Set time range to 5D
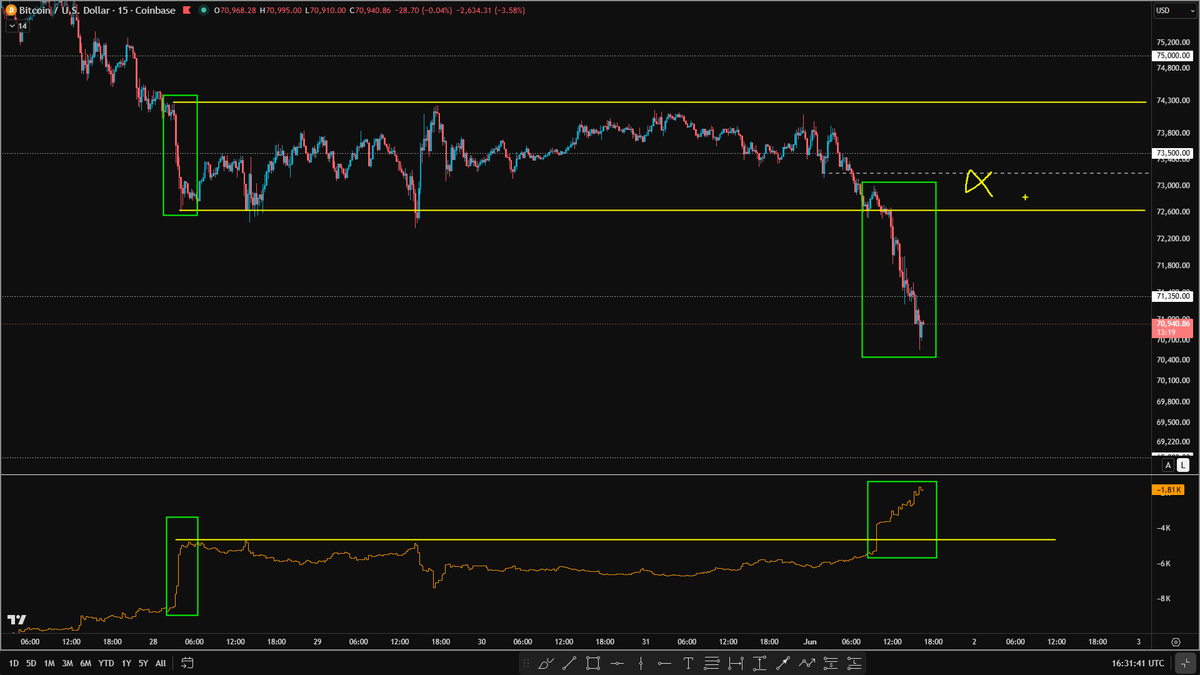The height and width of the screenshot is (675, 1200). 31,663
